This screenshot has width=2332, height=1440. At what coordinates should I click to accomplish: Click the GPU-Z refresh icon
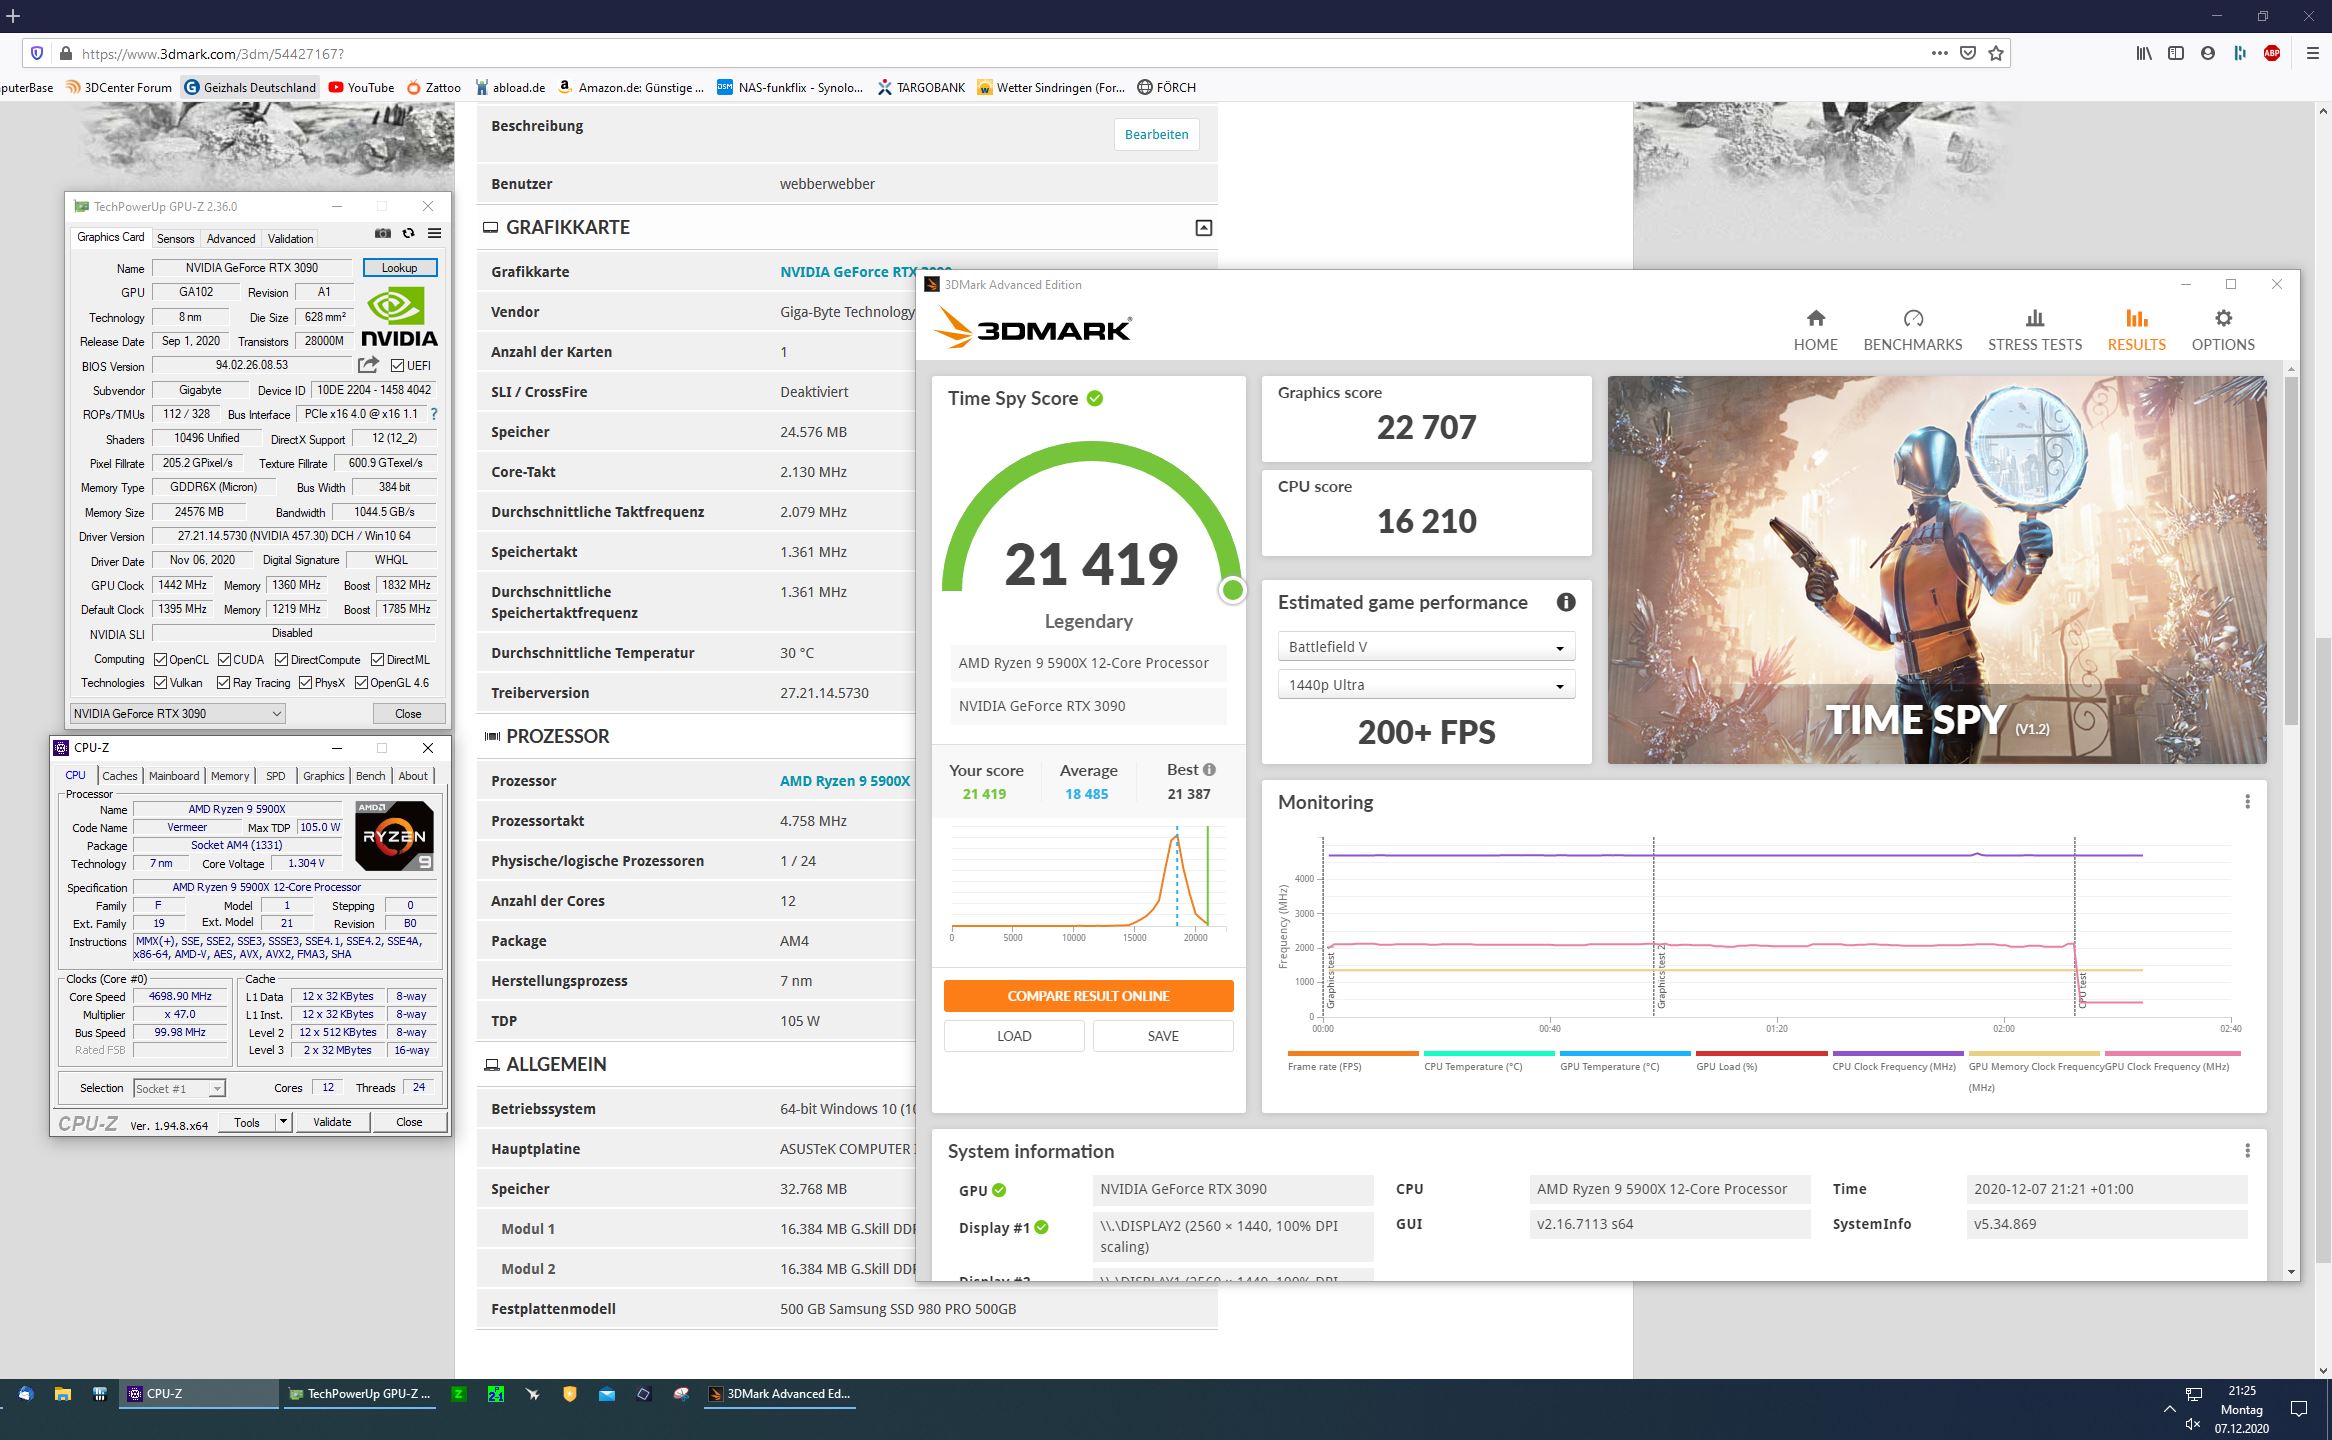pos(408,233)
